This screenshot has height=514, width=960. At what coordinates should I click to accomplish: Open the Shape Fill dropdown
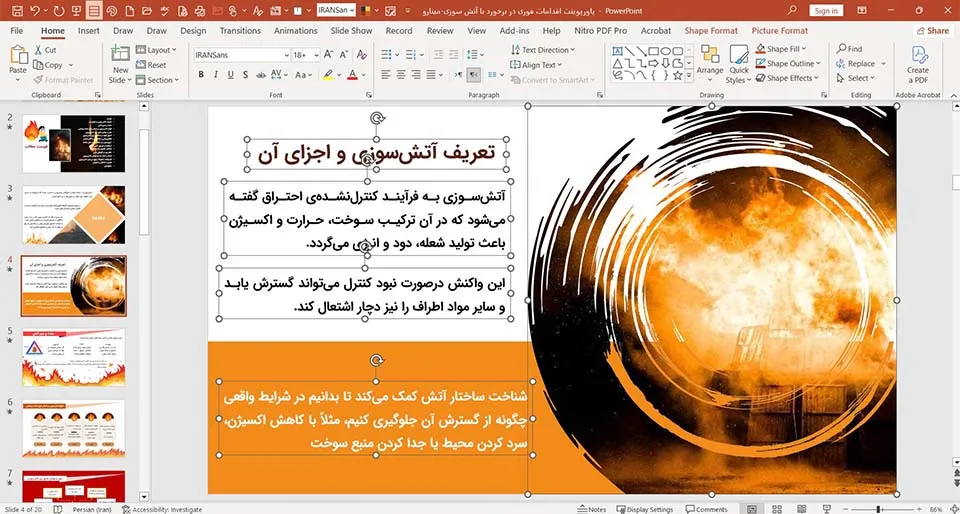(x=781, y=48)
